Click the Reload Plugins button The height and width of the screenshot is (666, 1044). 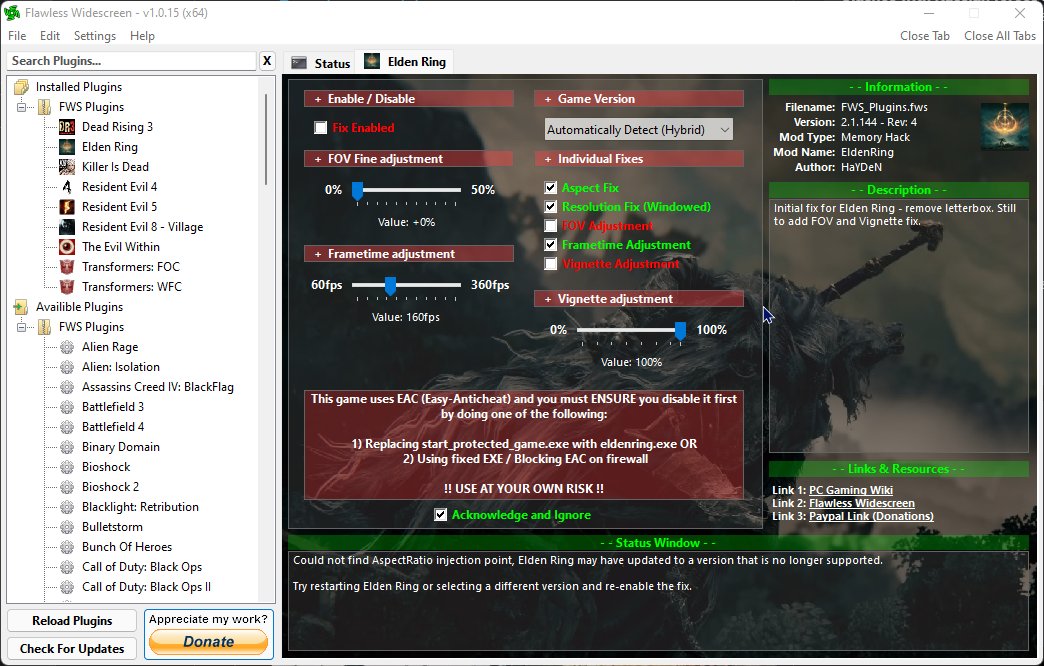(72, 621)
